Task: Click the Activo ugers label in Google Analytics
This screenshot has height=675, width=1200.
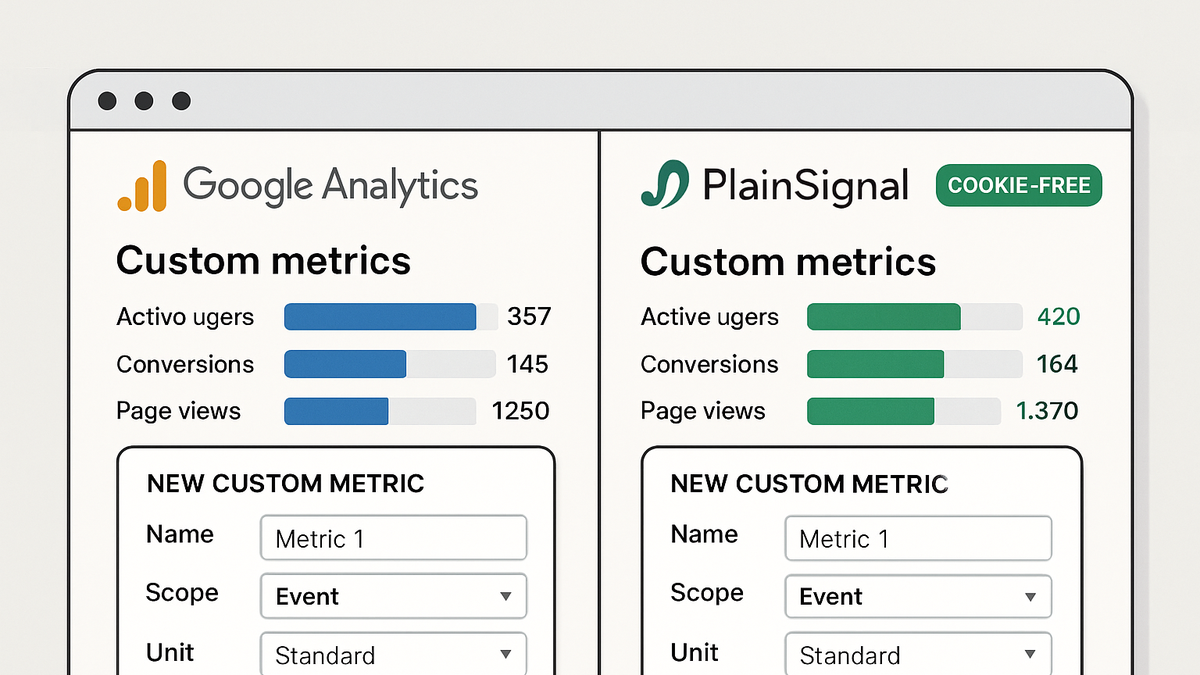Action: (185, 318)
